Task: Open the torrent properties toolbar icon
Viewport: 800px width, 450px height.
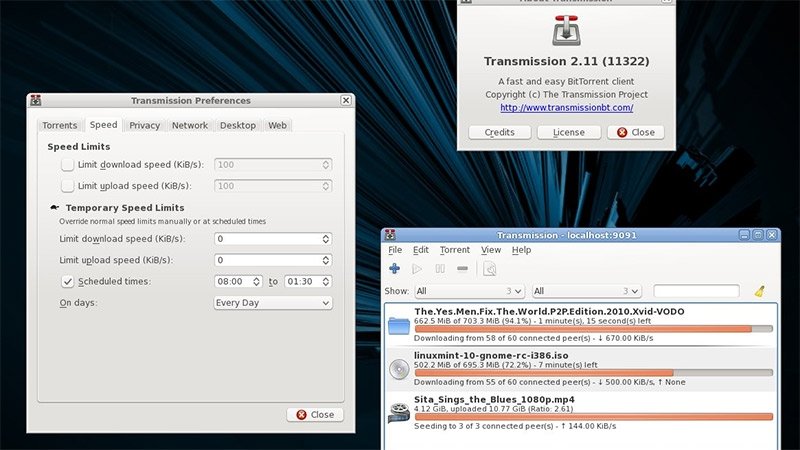Action: (489, 268)
